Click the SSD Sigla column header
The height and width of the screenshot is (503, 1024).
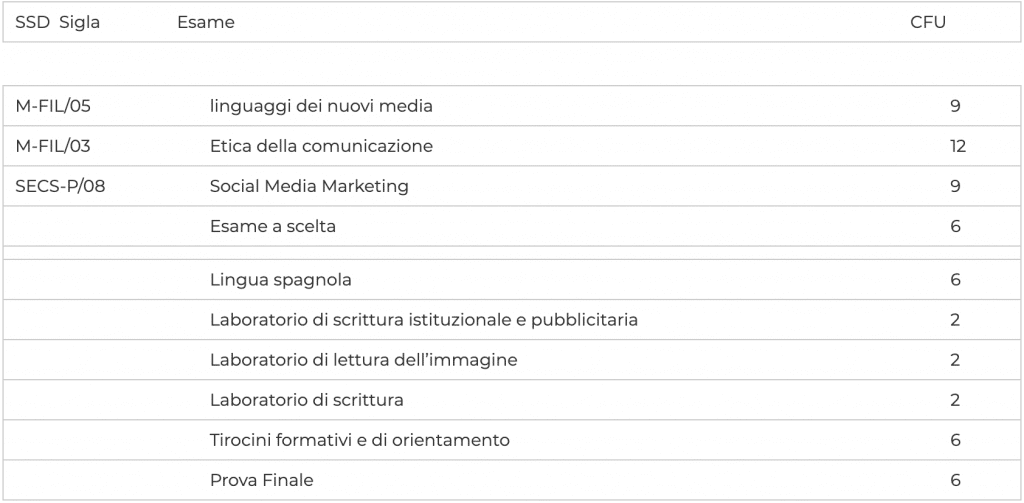[x=57, y=22]
